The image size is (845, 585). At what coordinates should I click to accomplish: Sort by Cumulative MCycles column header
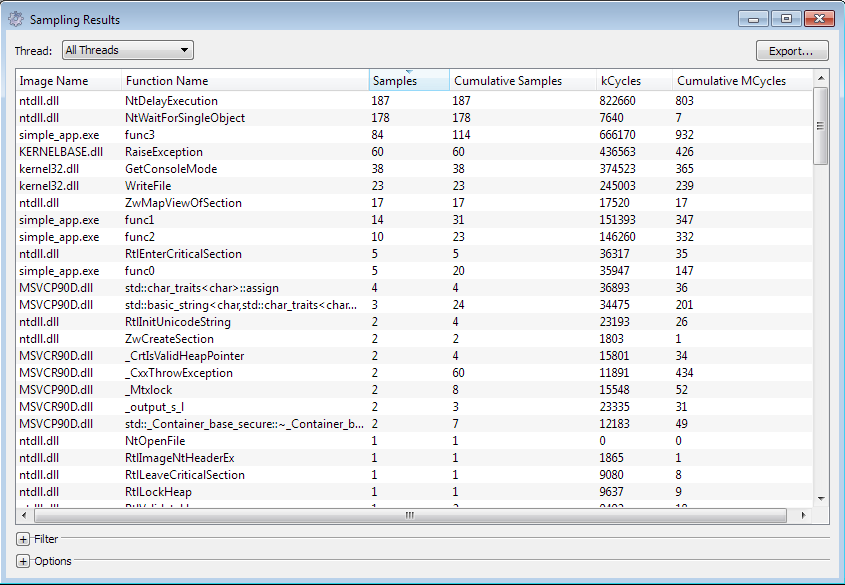pos(742,80)
